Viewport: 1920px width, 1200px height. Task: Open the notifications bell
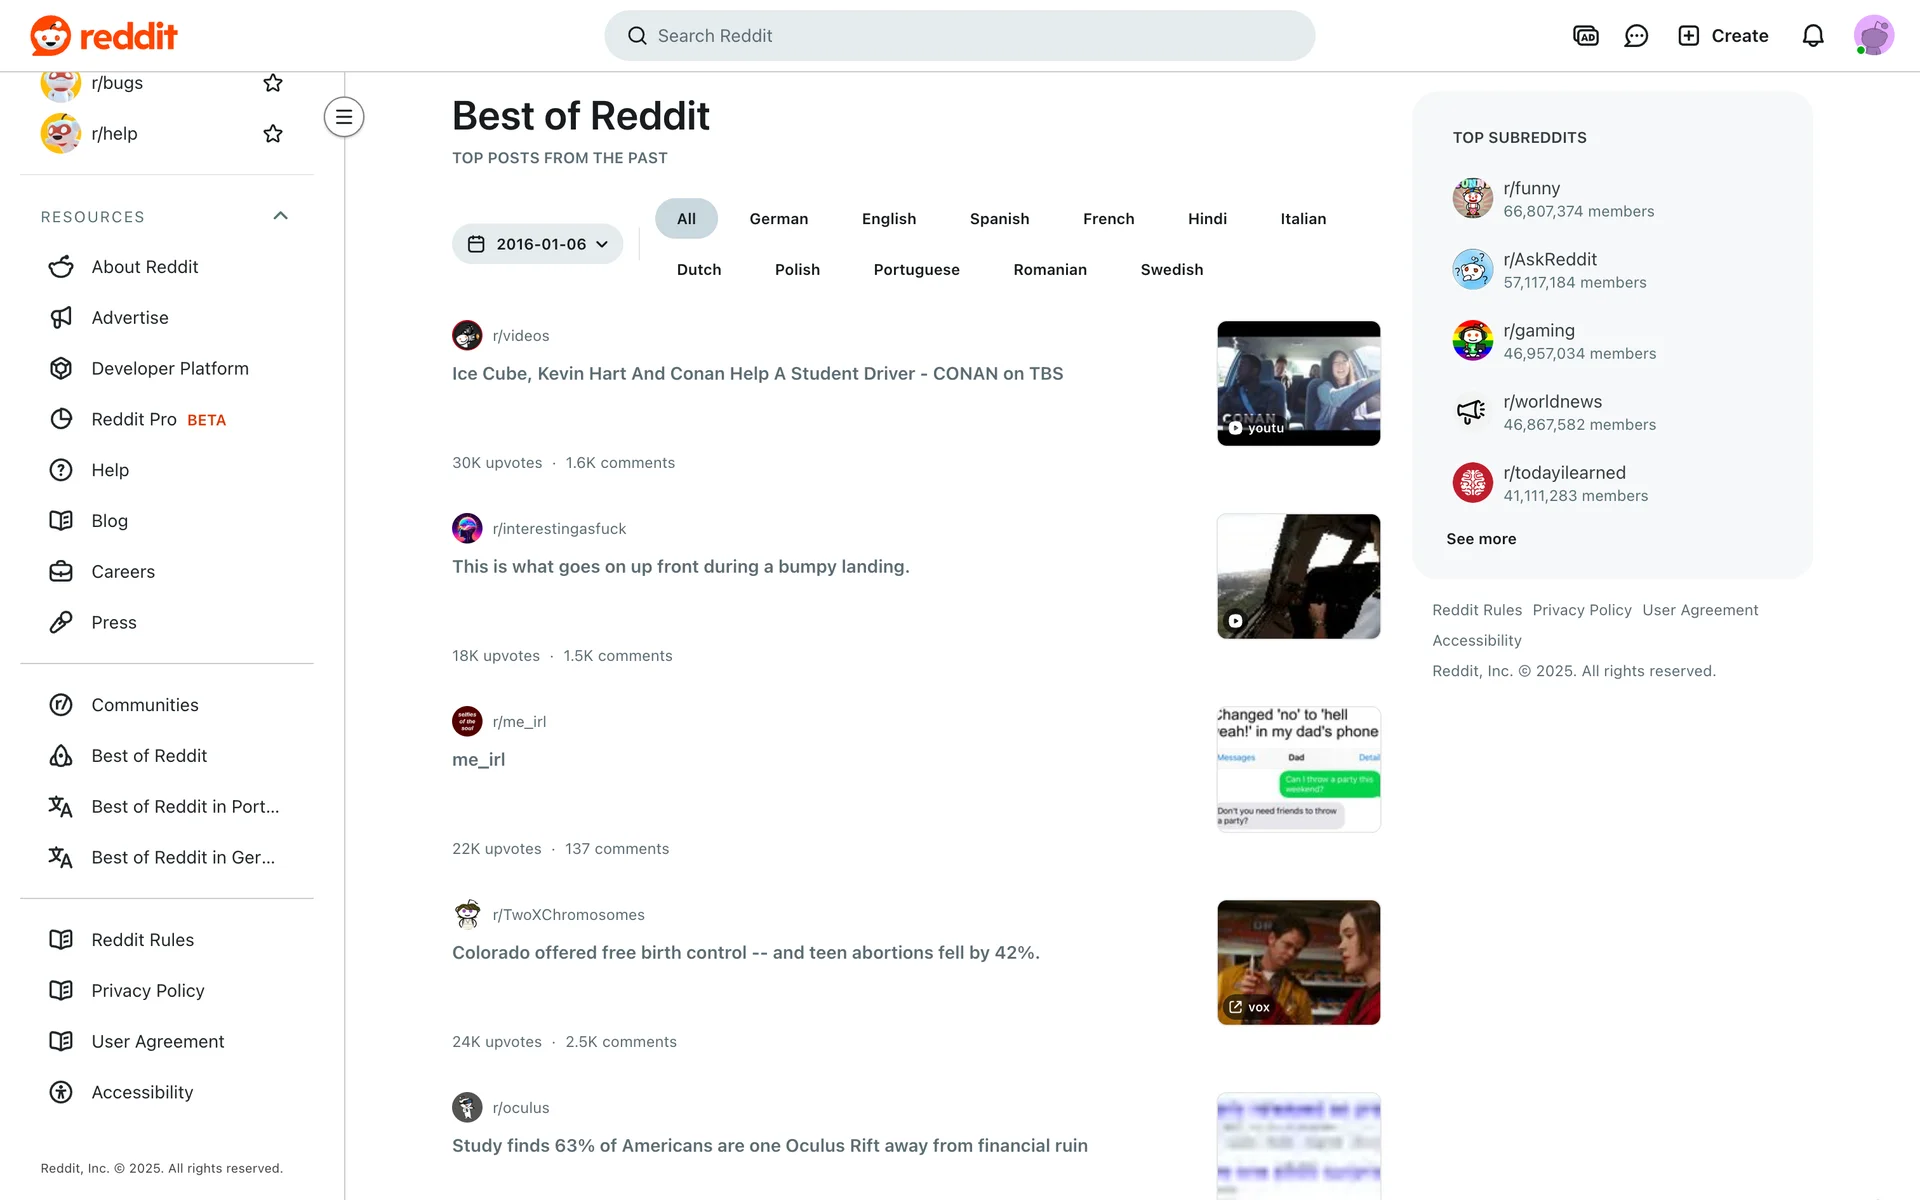click(x=1813, y=36)
